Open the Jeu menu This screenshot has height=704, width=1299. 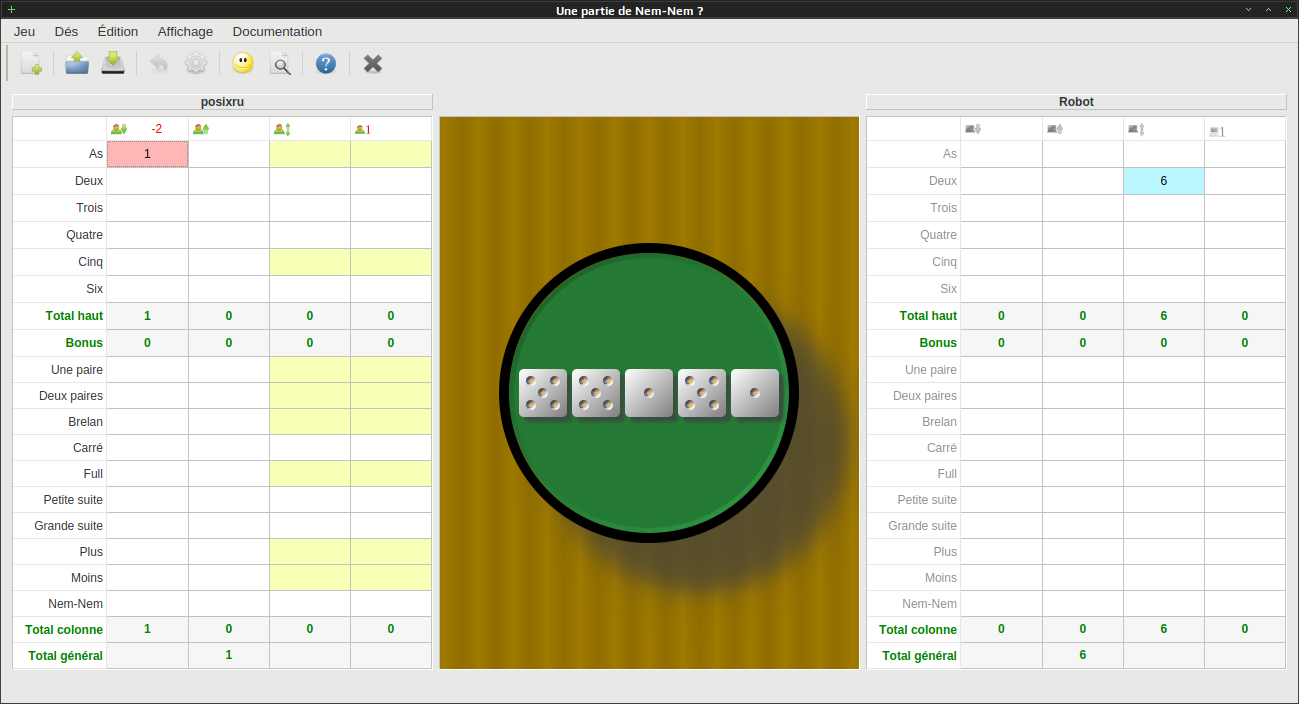[x=25, y=31]
